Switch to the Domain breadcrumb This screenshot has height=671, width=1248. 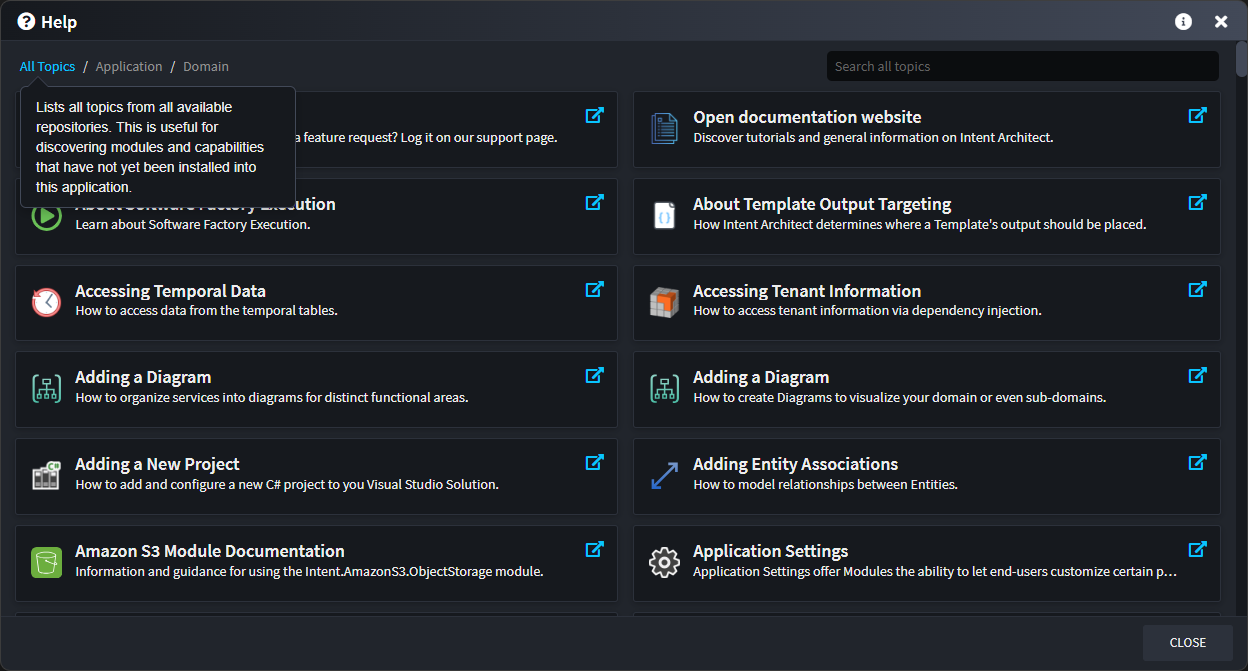tap(206, 67)
